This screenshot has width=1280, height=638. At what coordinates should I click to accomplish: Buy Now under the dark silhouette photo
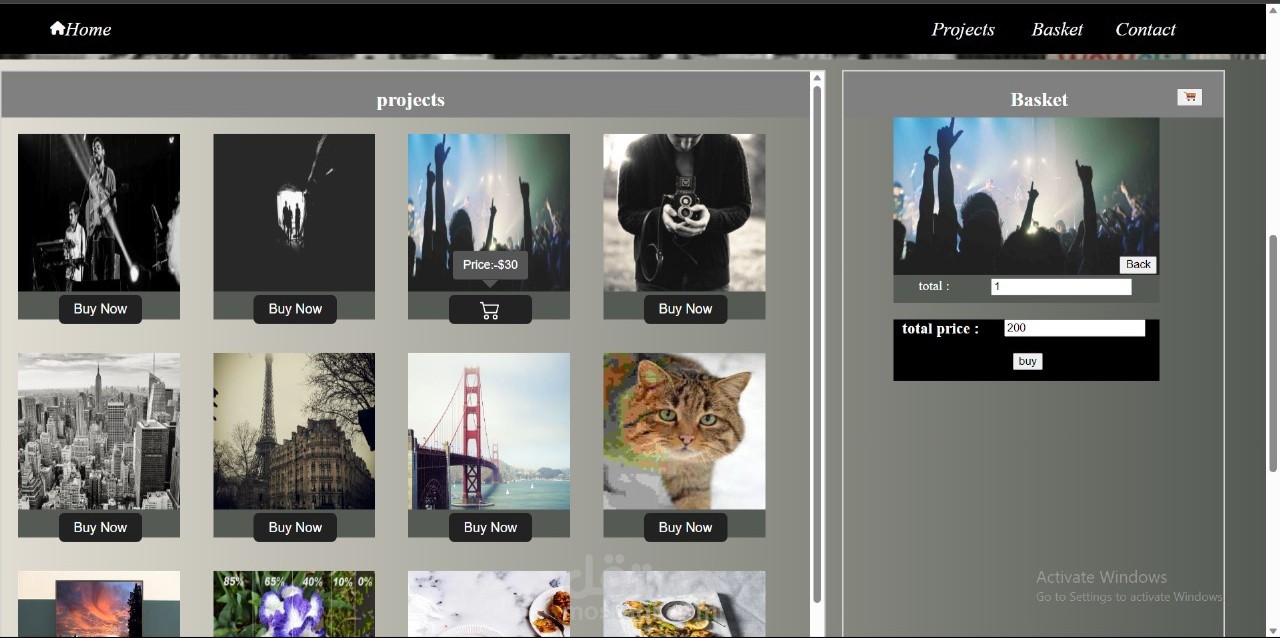pyautogui.click(x=295, y=309)
